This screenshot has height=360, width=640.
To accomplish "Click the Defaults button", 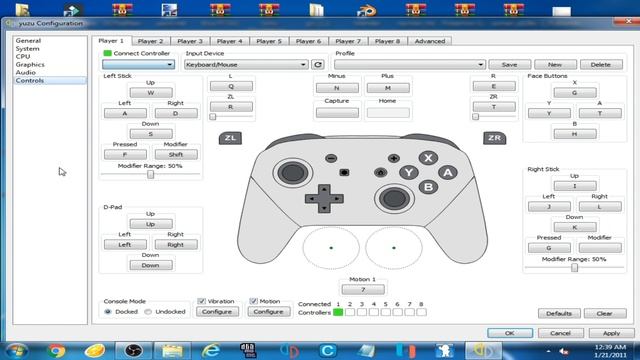I will [559, 313].
